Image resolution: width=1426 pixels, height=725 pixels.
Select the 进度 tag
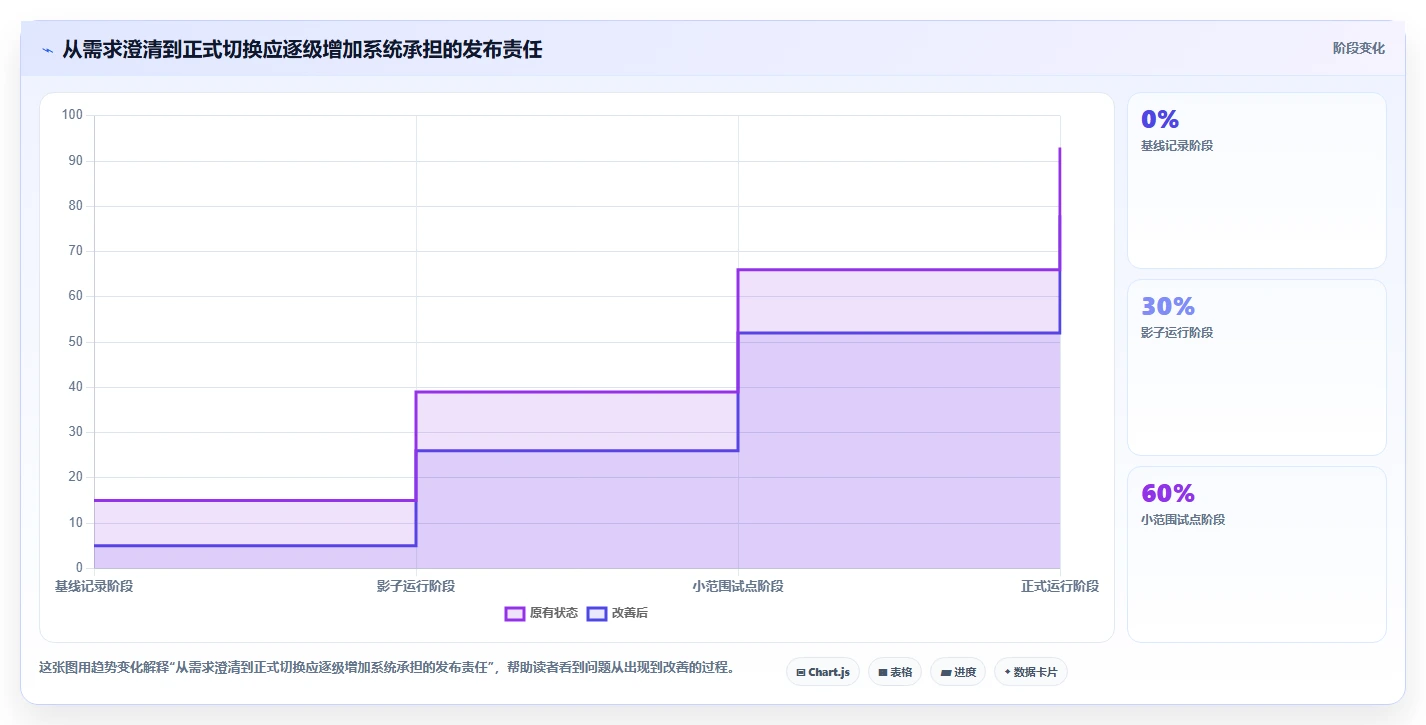pyautogui.click(x=957, y=672)
